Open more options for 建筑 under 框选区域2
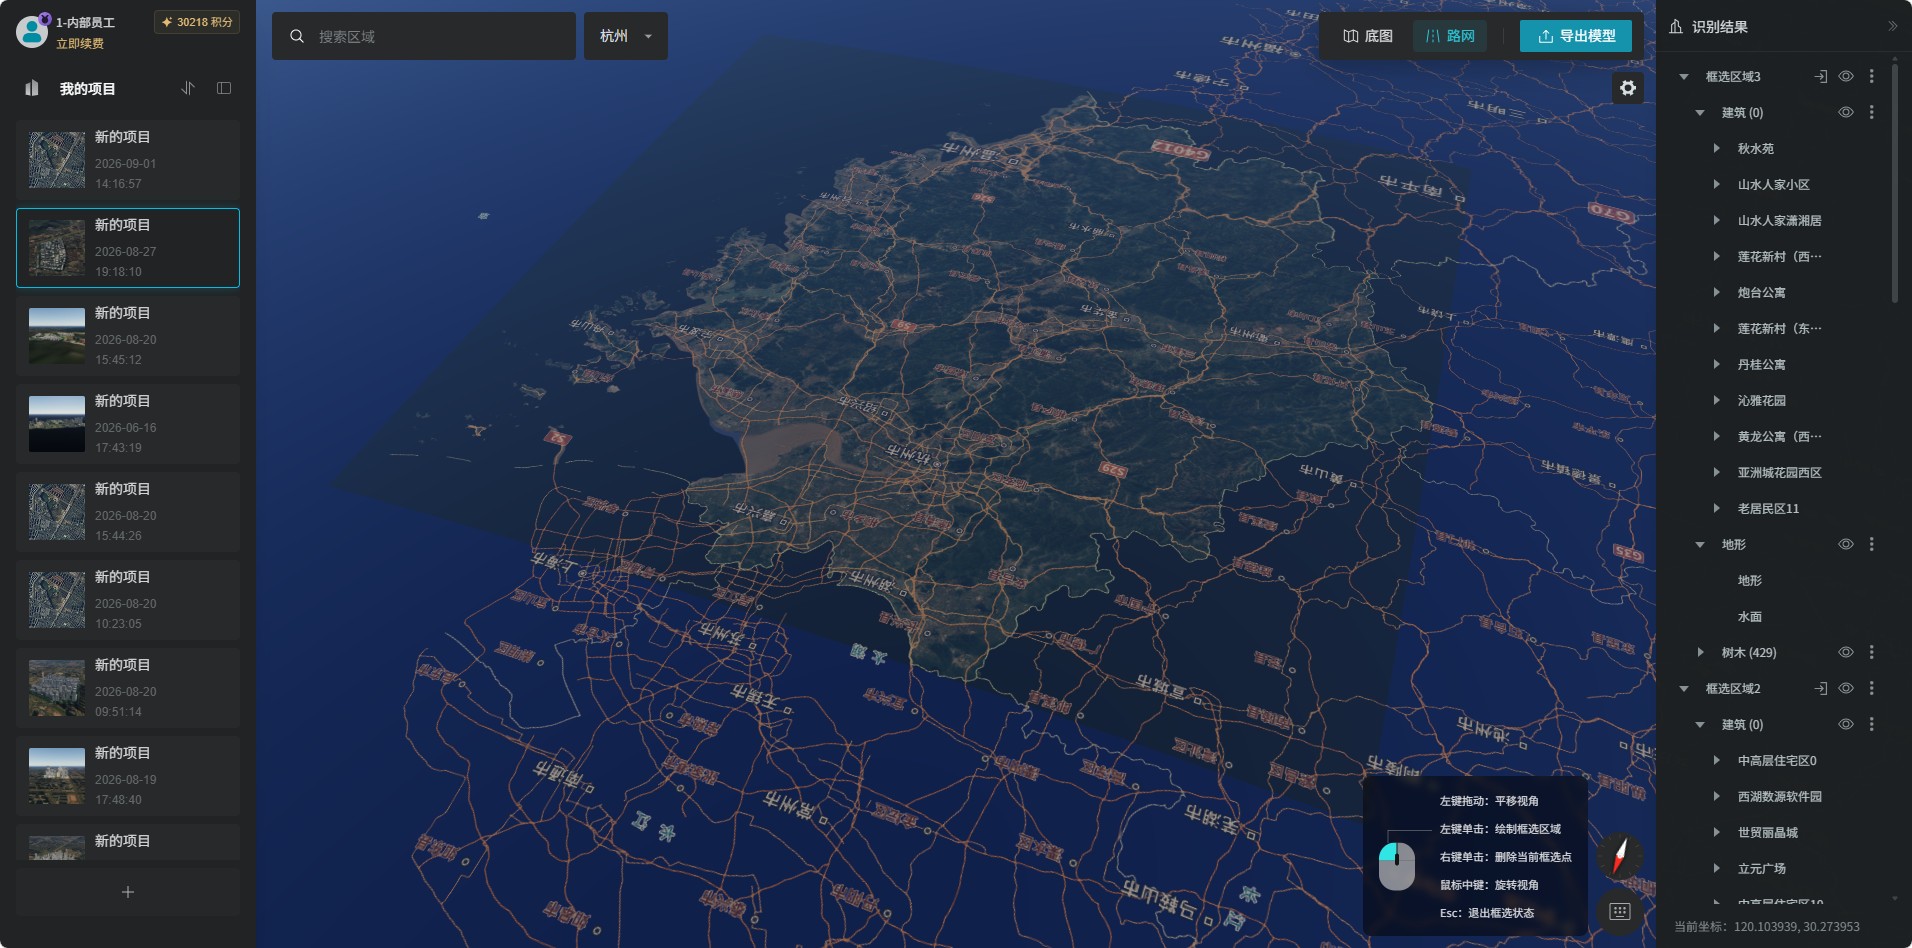 click(1872, 724)
